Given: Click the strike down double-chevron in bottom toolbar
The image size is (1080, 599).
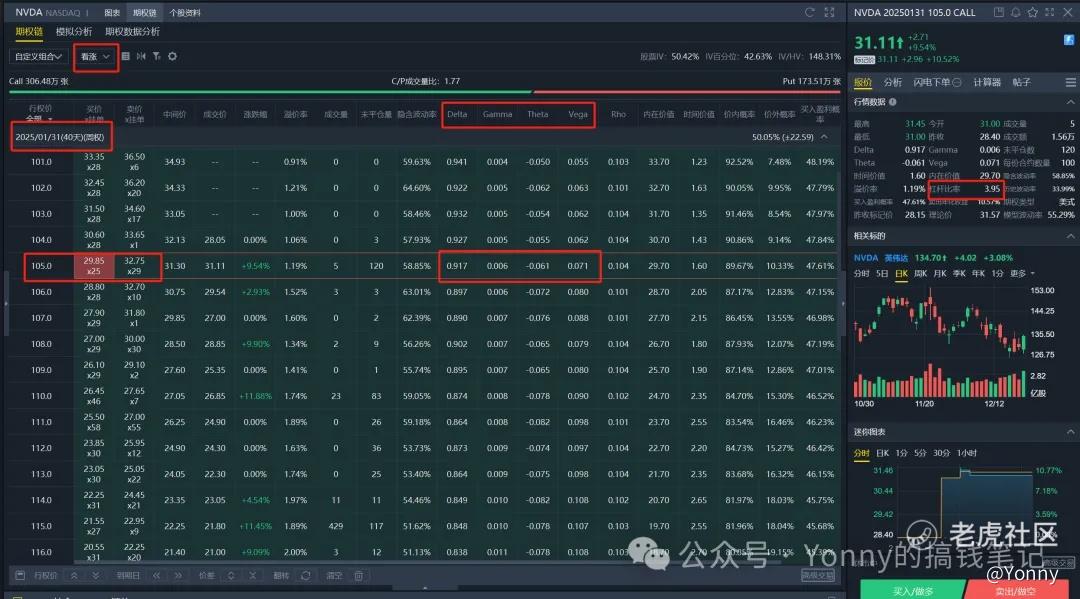Looking at the screenshot, I should tap(96, 576).
